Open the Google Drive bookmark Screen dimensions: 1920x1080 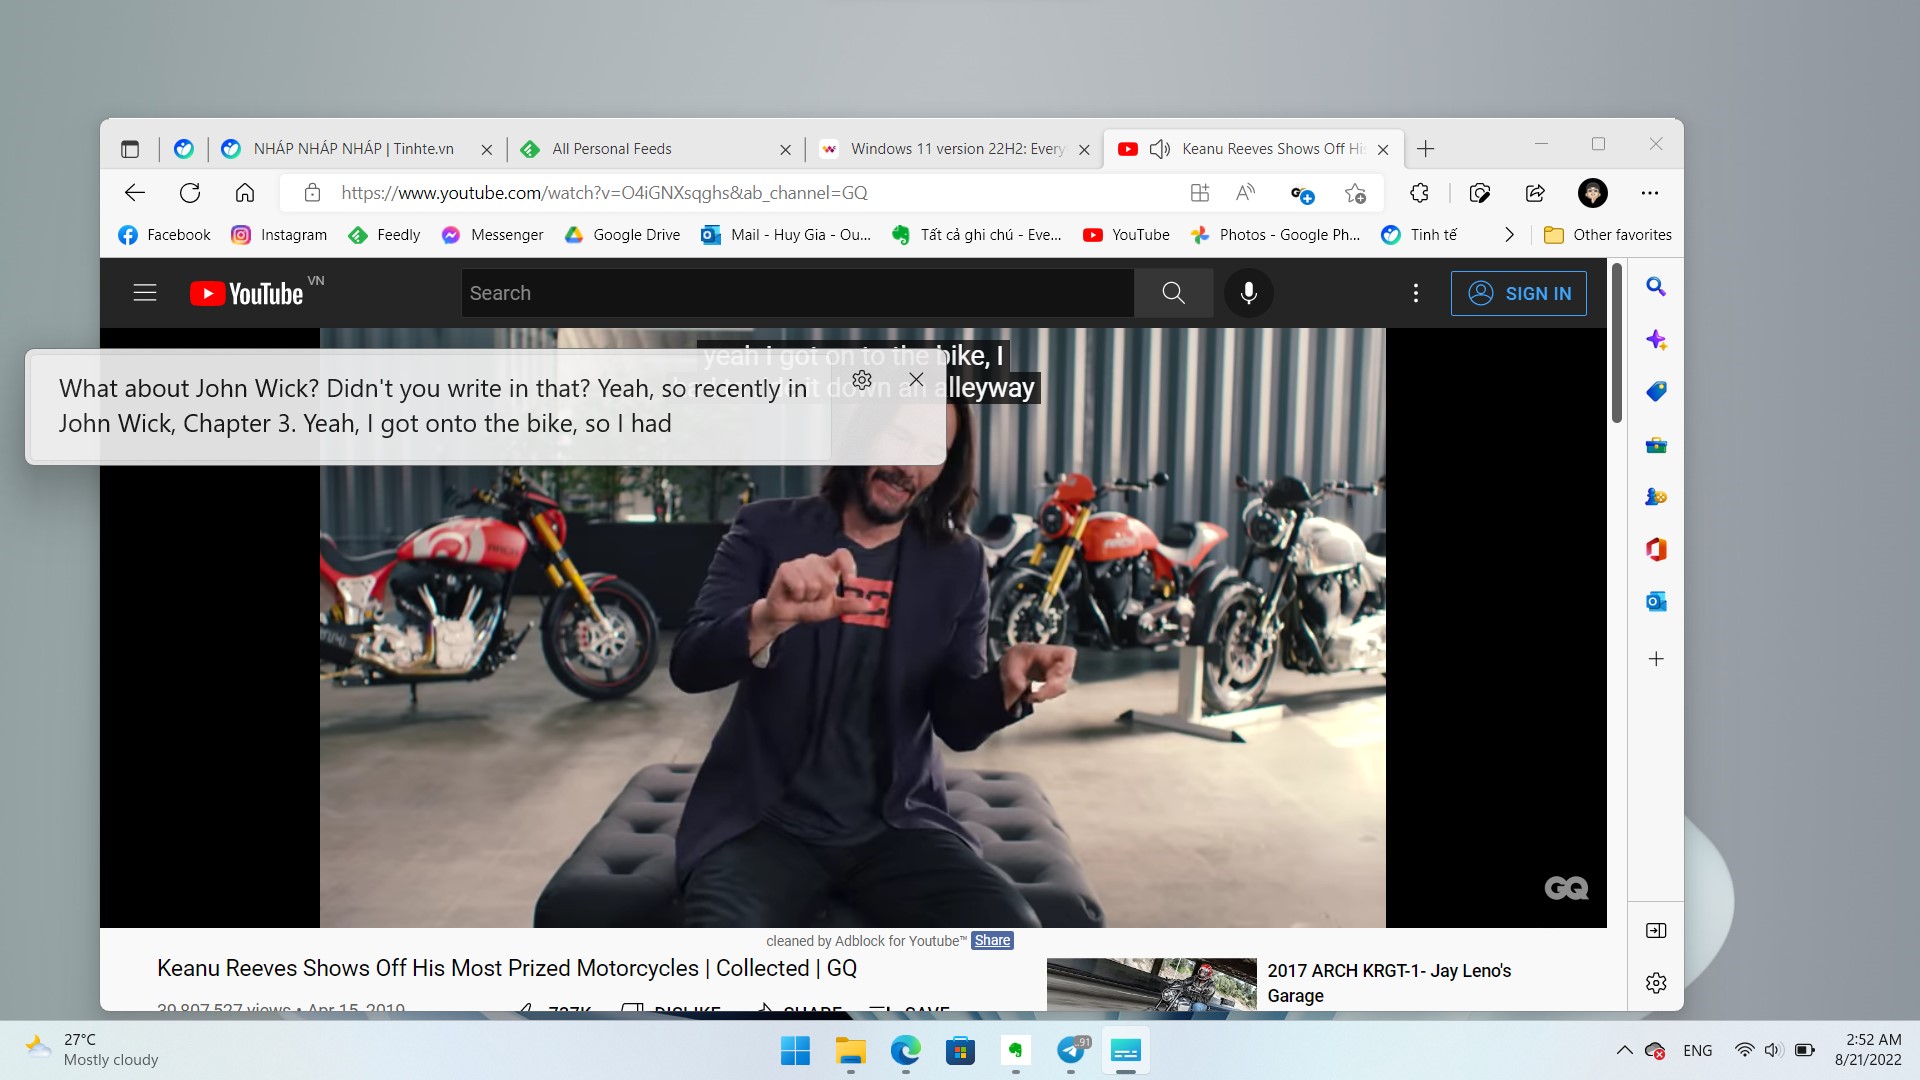(622, 235)
